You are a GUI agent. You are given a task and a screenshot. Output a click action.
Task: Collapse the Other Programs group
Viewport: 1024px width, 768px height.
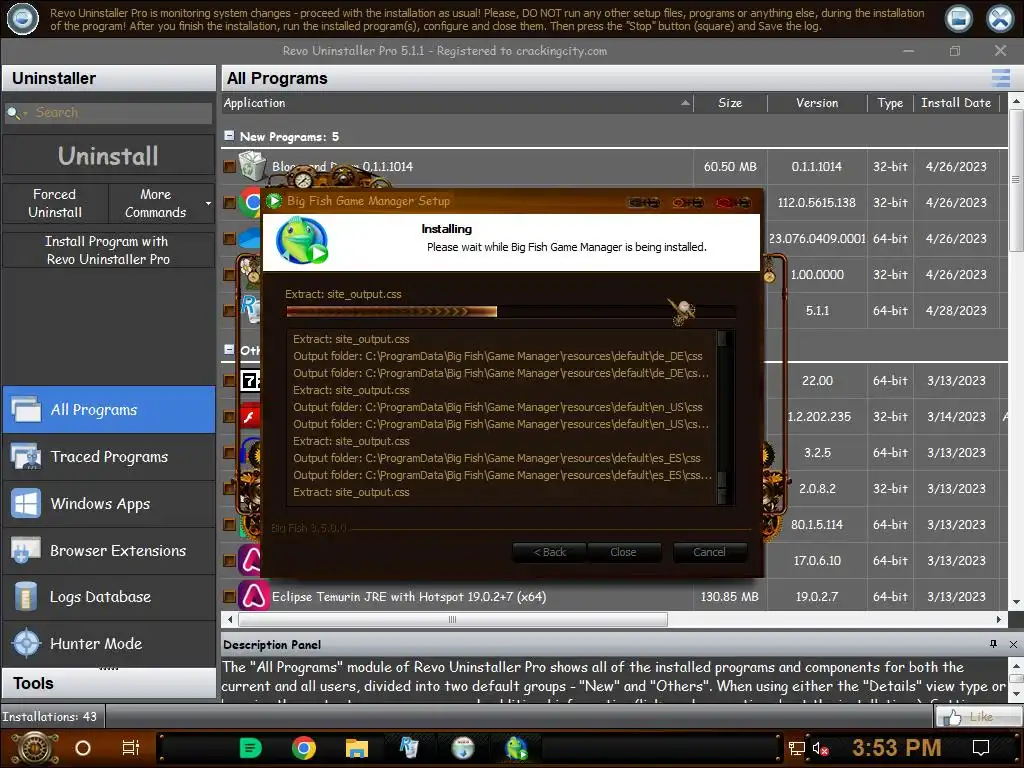(229, 349)
